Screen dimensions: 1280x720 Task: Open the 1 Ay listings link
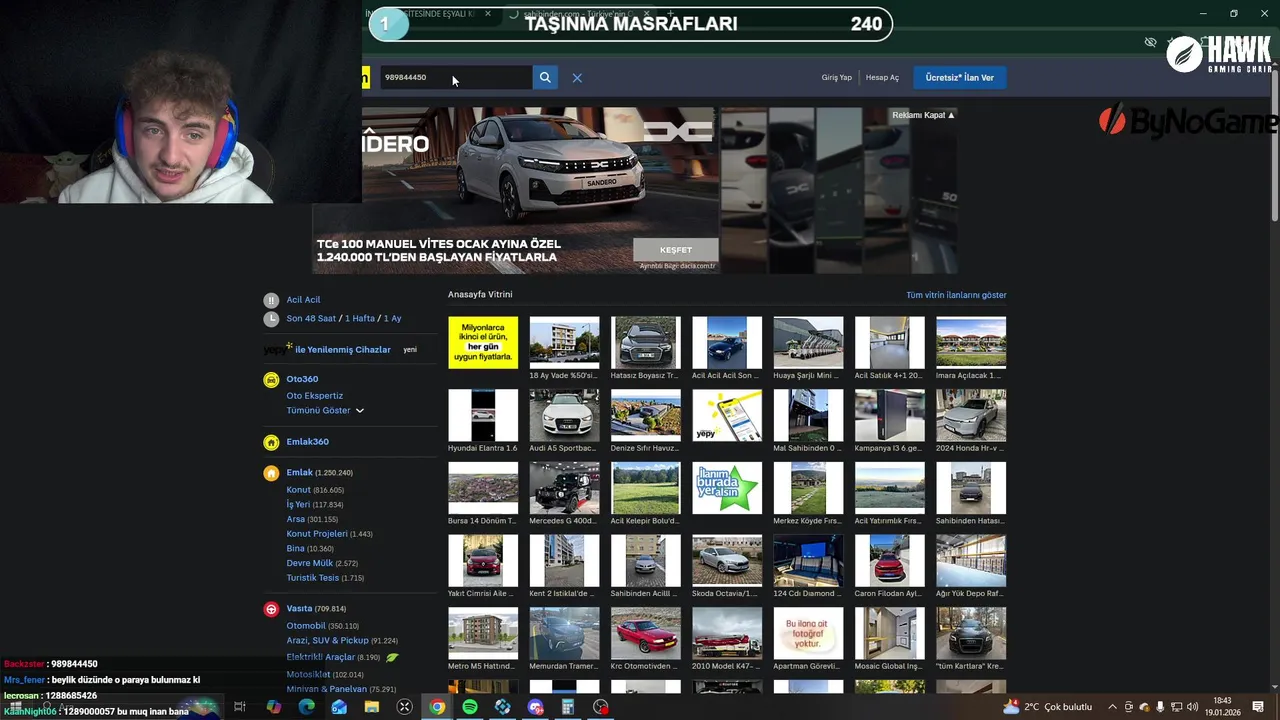(392, 318)
